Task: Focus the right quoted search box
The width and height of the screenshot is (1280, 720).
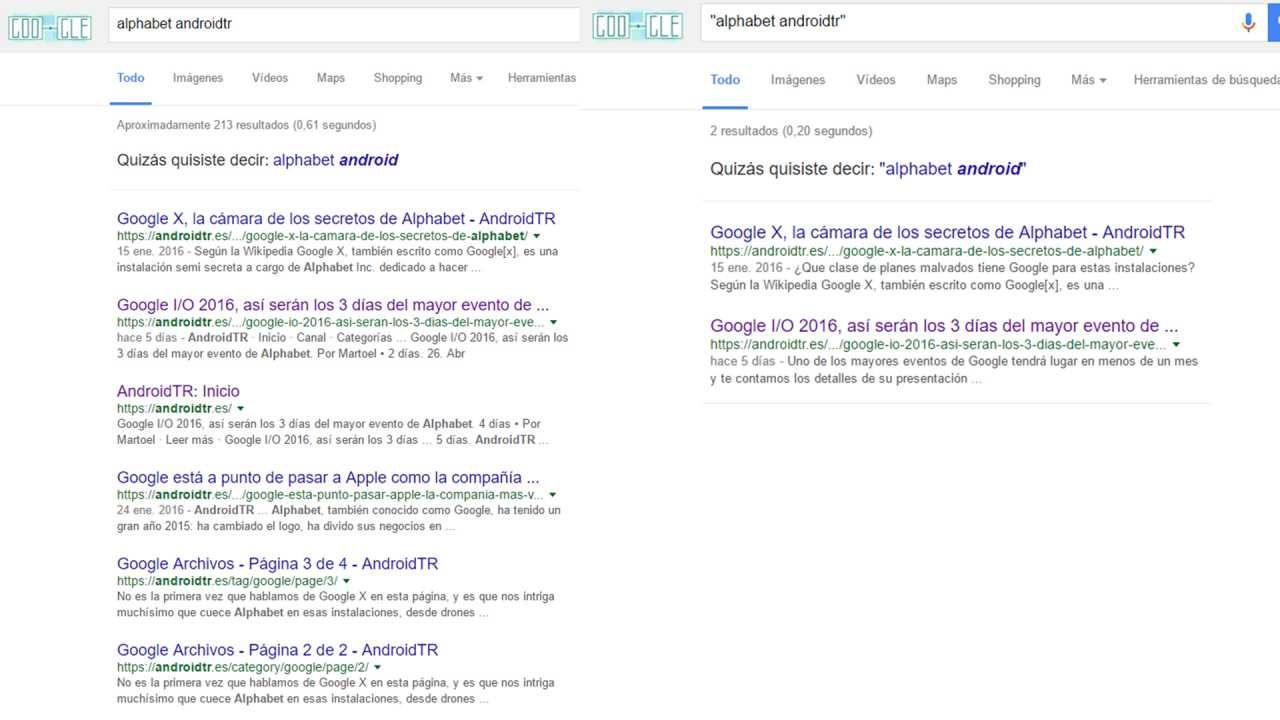Action: (968, 22)
